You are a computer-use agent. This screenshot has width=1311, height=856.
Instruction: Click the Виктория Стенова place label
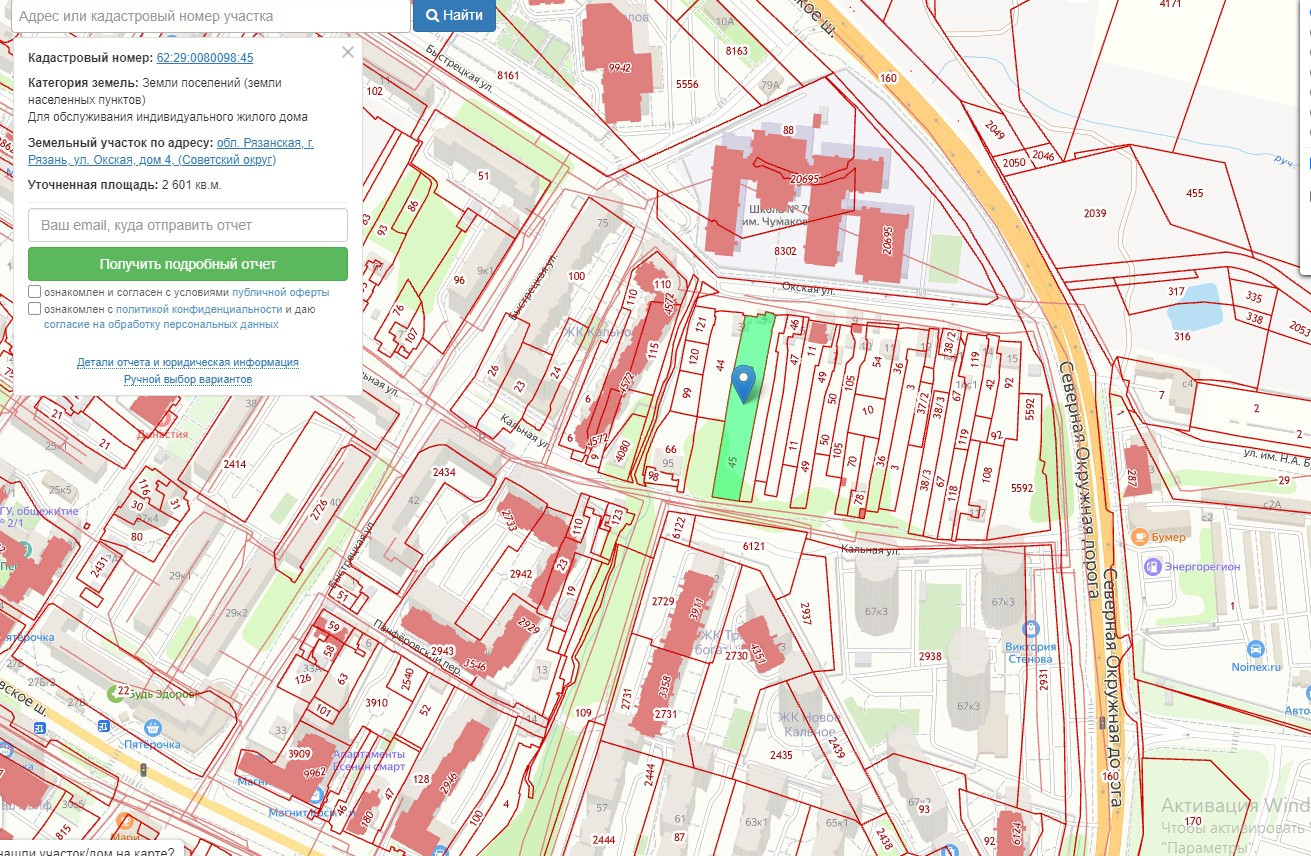tap(1030, 652)
